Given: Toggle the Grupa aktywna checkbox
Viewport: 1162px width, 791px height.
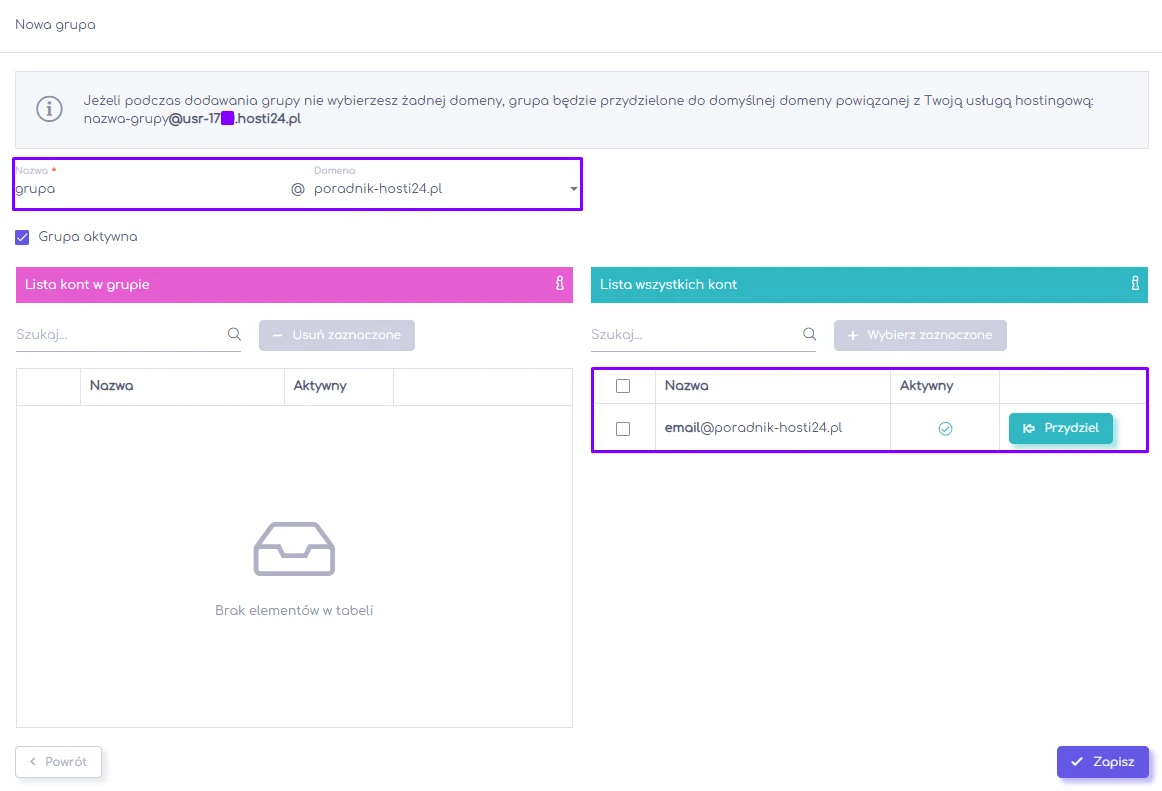Looking at the screenshot, I should (x=22, y=237).
